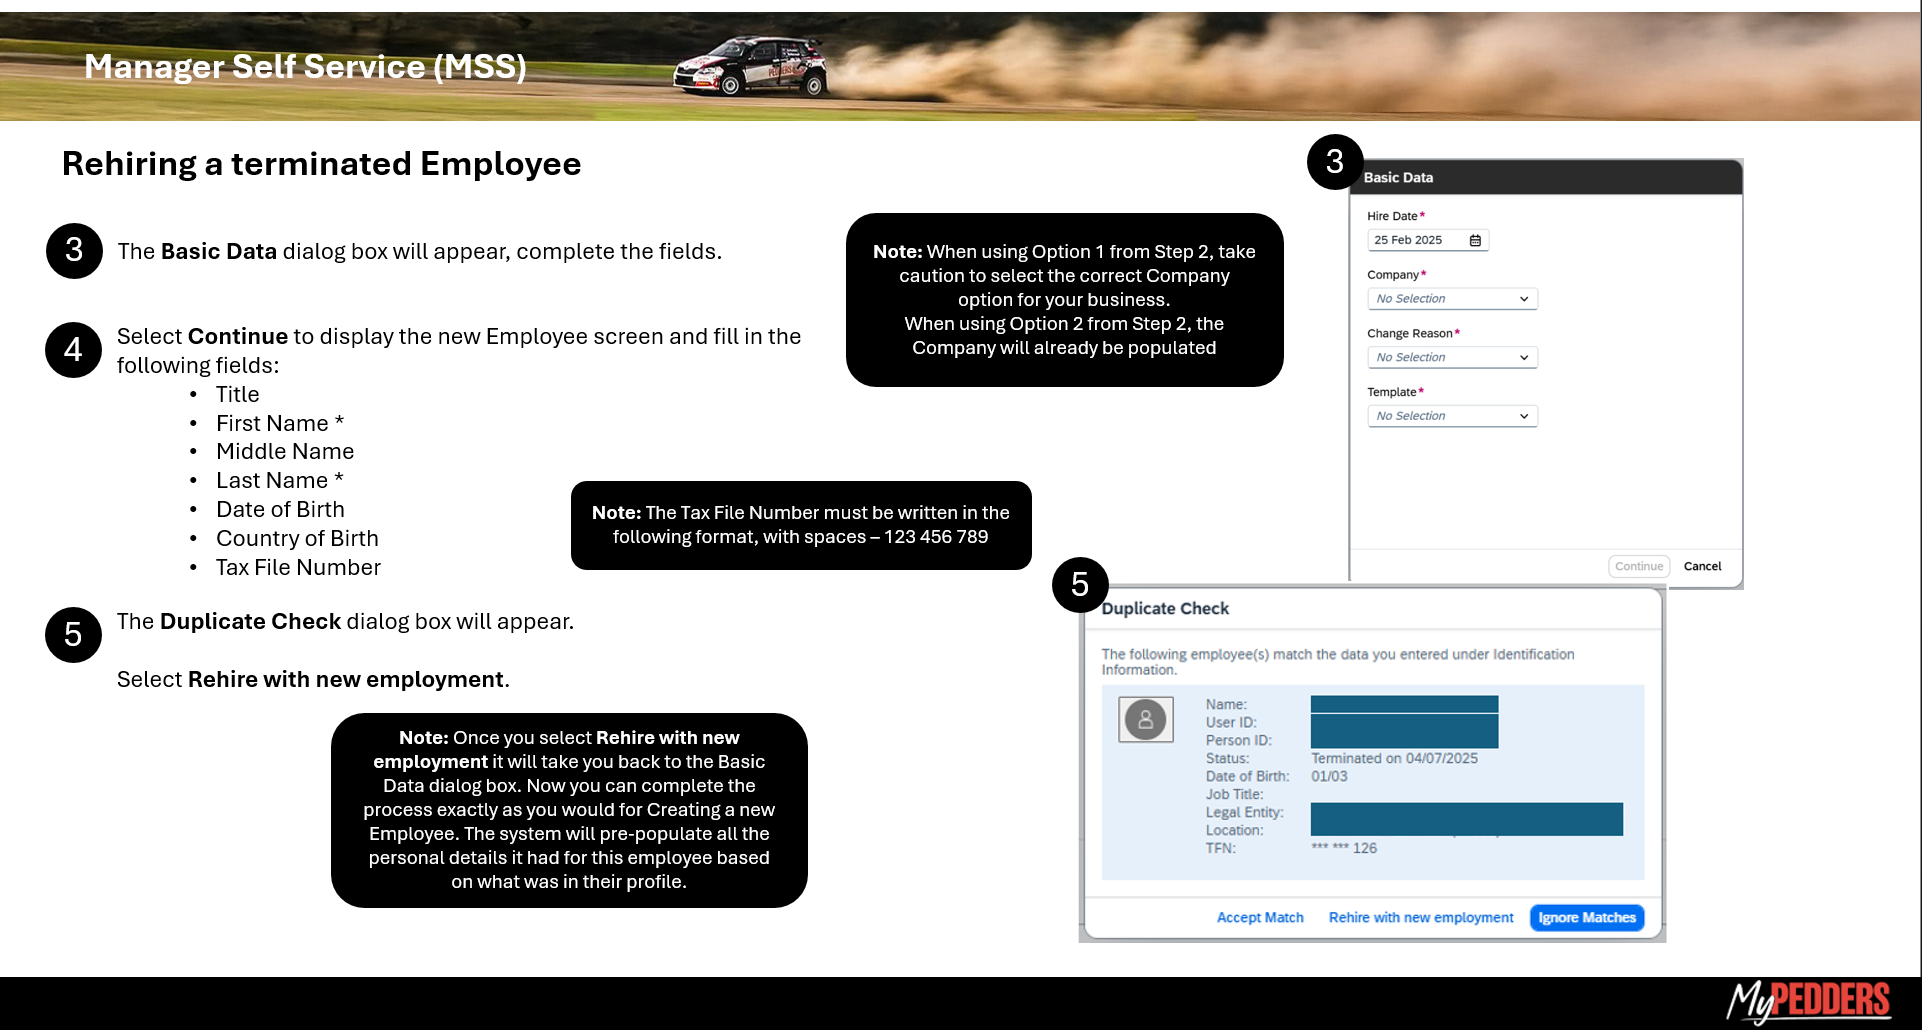
Task: Click the step 3 circle in instructions list
Action: click(74, 251)
